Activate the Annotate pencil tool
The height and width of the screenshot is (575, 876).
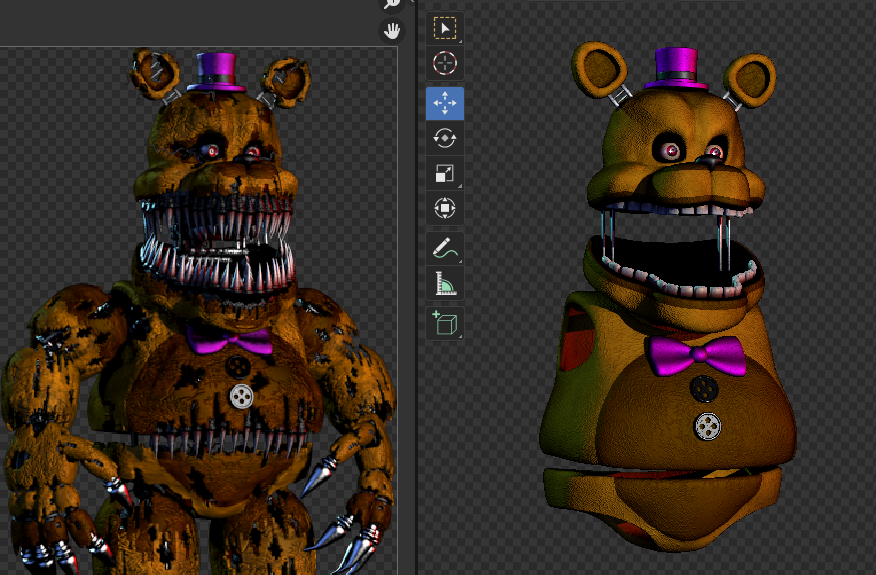pyautogui.click(x=445, y=248)
